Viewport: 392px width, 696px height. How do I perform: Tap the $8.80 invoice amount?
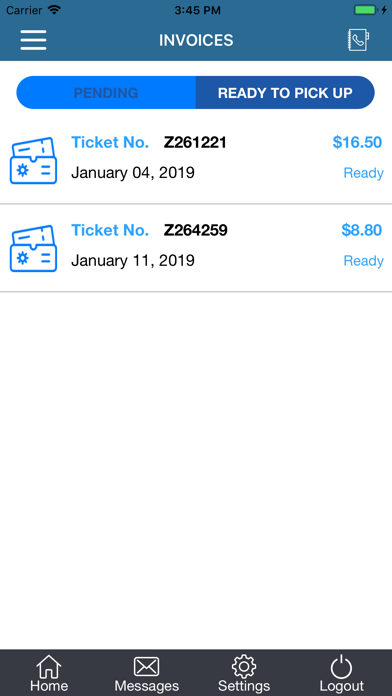coord(362,230)
